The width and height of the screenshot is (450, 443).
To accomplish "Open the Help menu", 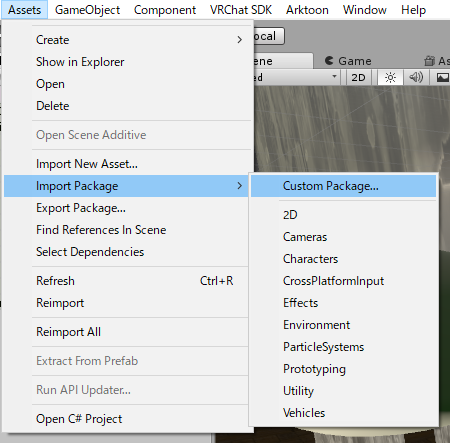I will [x=413, y=10].
